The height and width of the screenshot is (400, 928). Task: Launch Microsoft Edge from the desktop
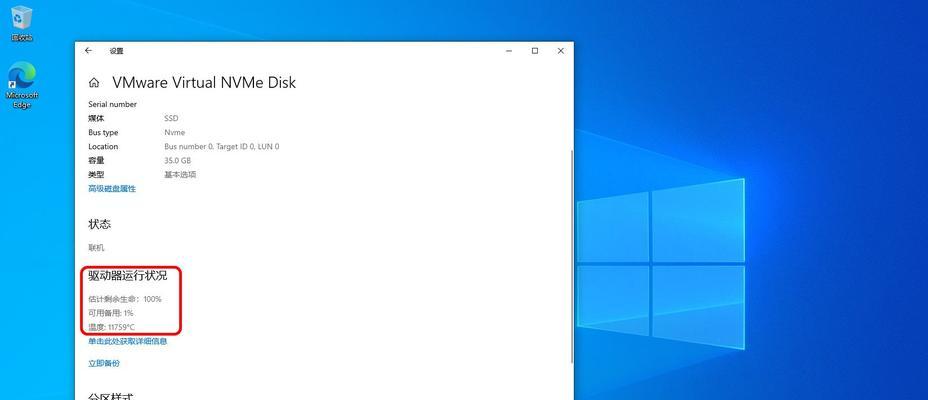click(22, 85)
